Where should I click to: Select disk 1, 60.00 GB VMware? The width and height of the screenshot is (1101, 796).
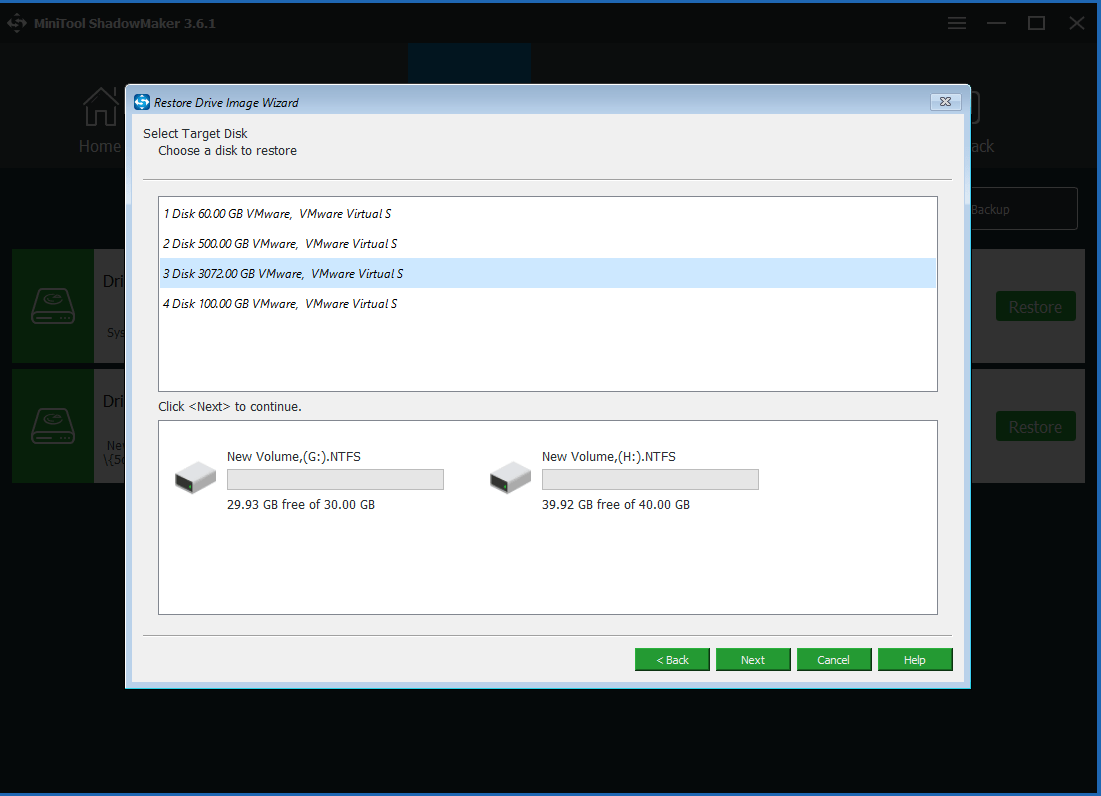[x=547, y=213]
